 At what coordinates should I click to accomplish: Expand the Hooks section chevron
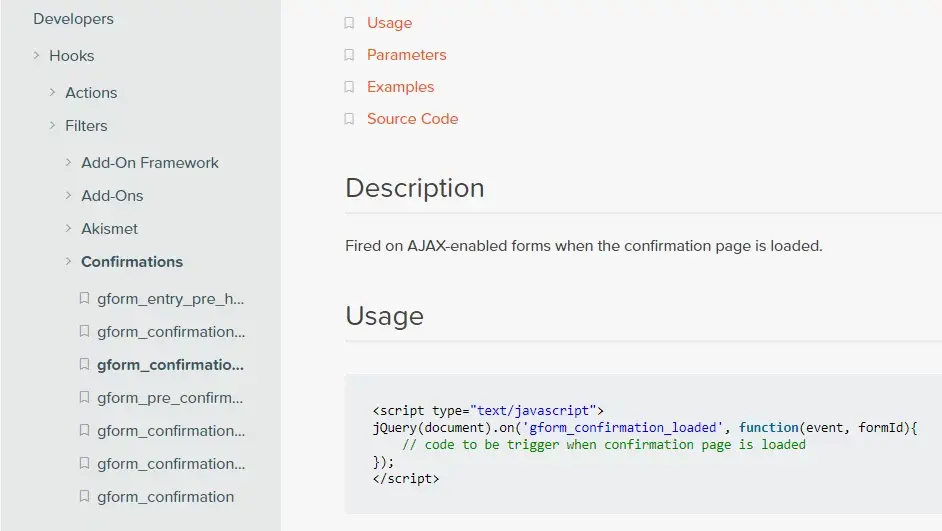pyautogui.click(x=37, y=56)
